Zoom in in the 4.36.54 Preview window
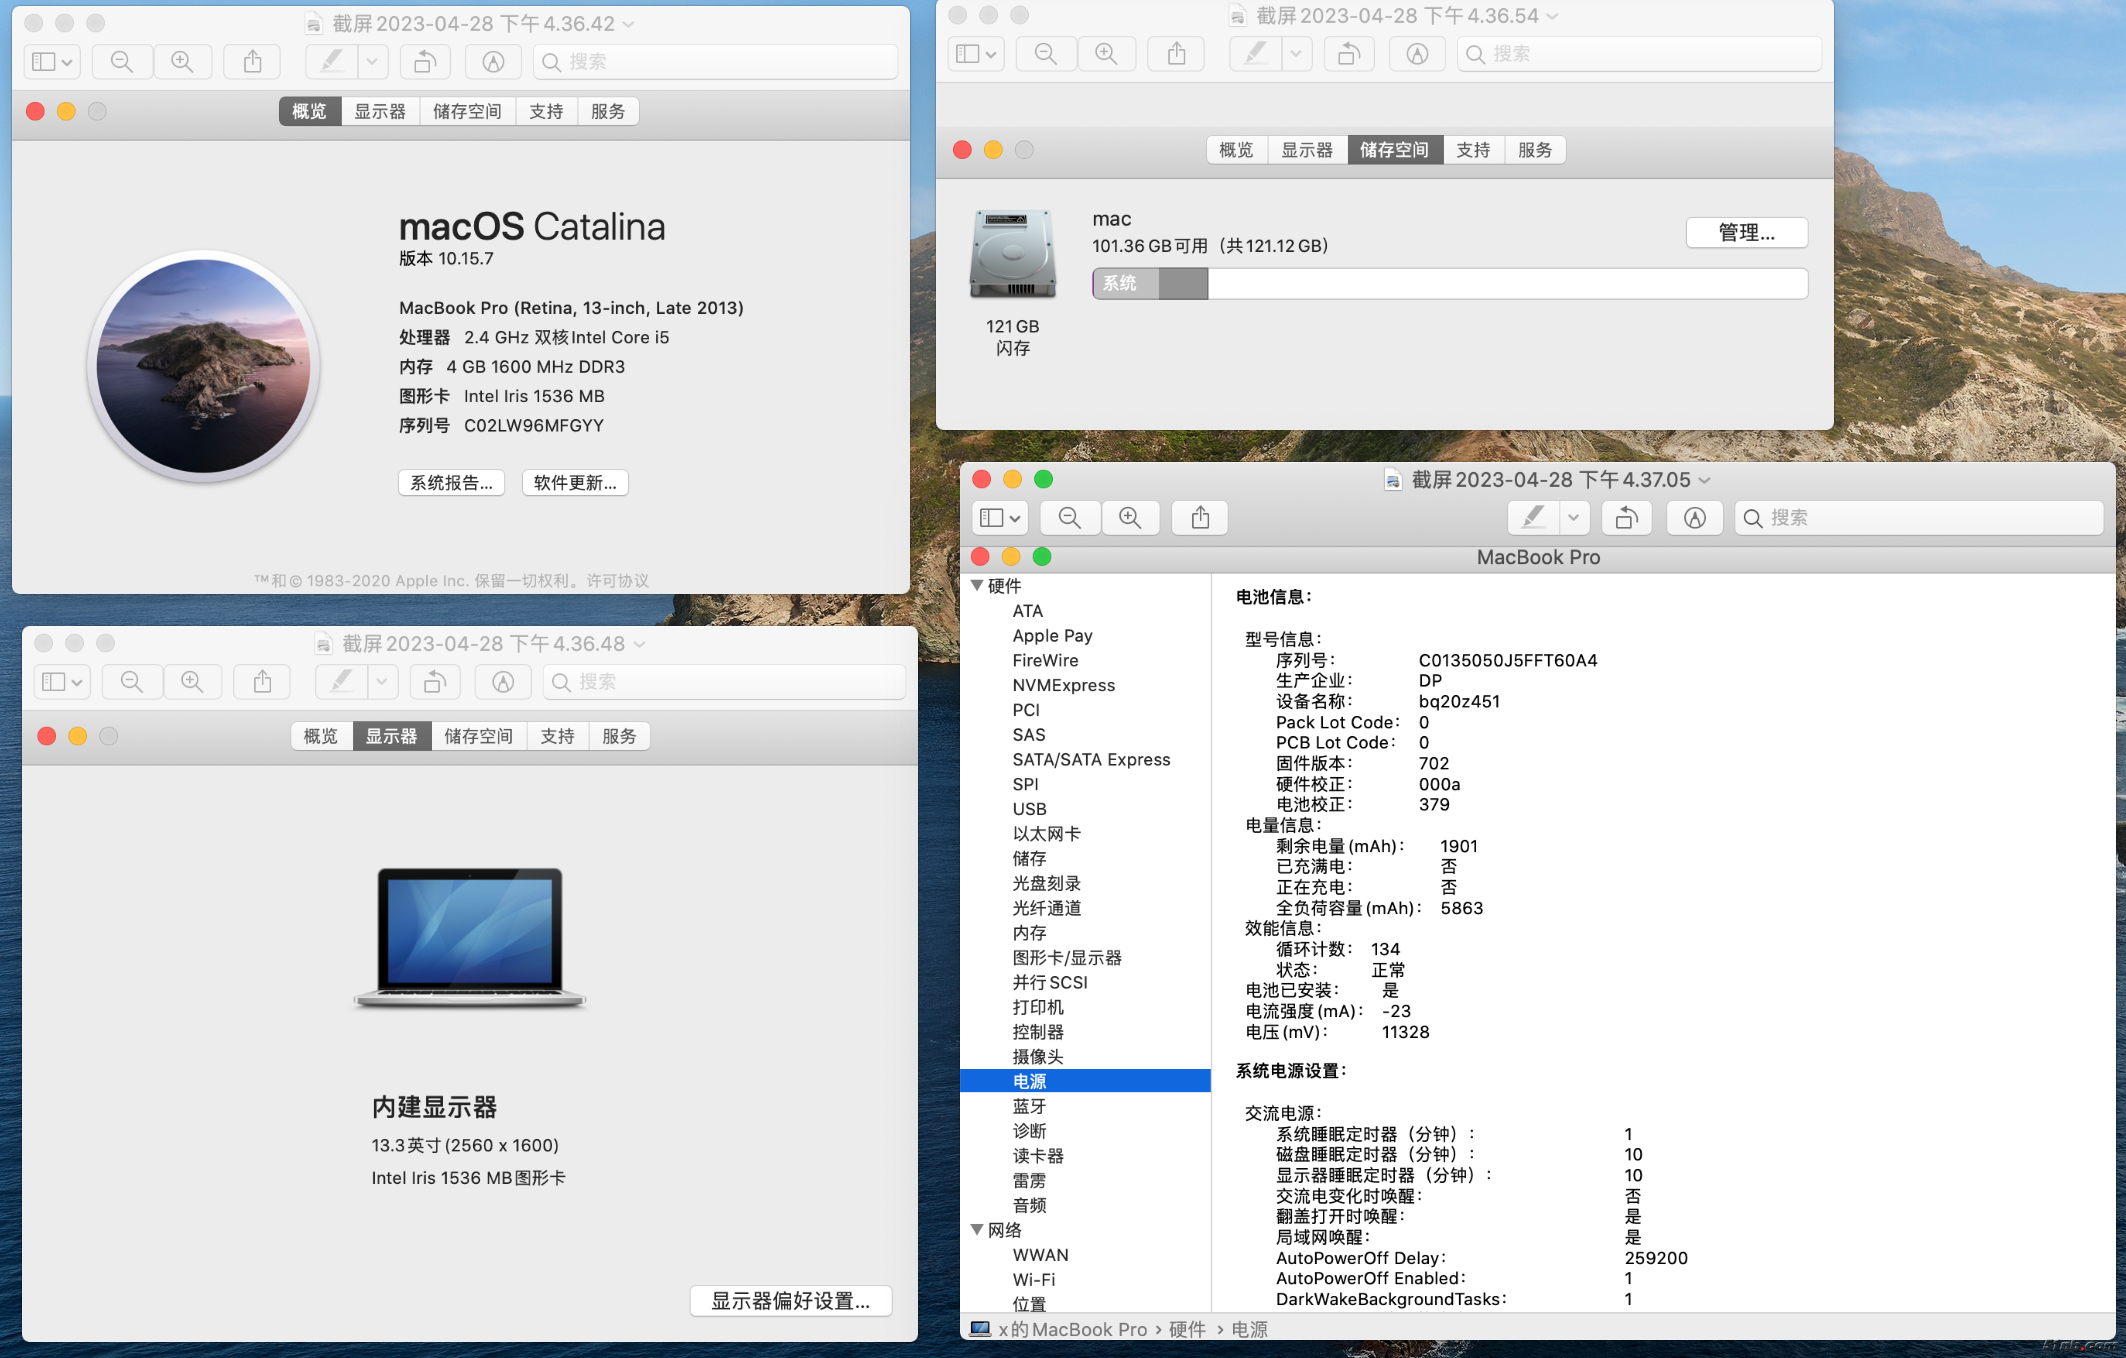The width and height of the screenshot is (2126, 1358). 1106,54
